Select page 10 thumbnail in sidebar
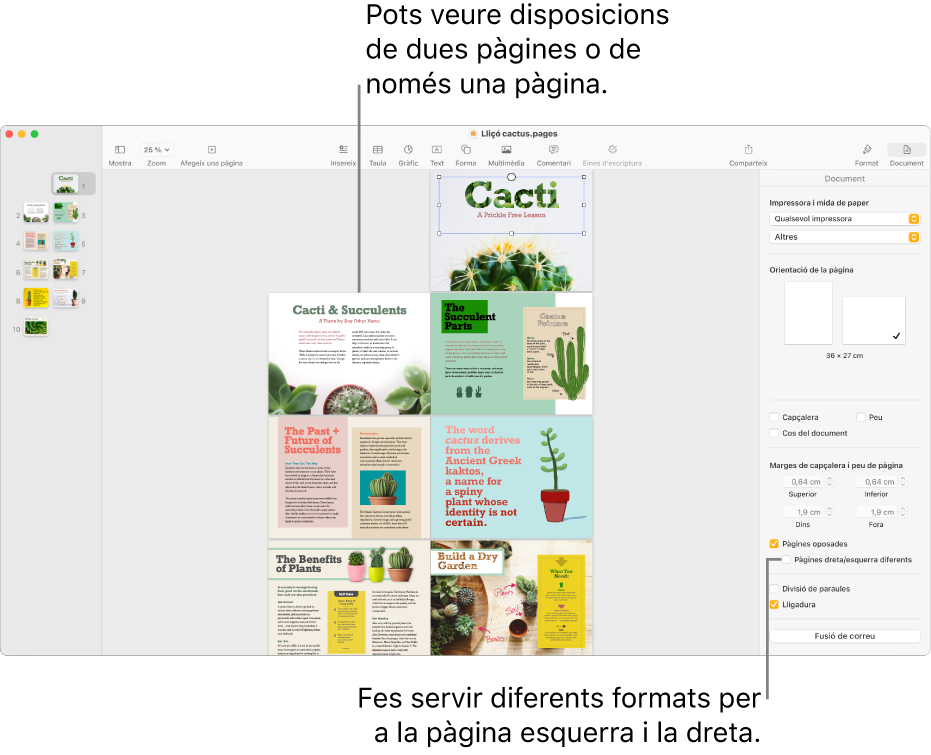 pos(36,326)
